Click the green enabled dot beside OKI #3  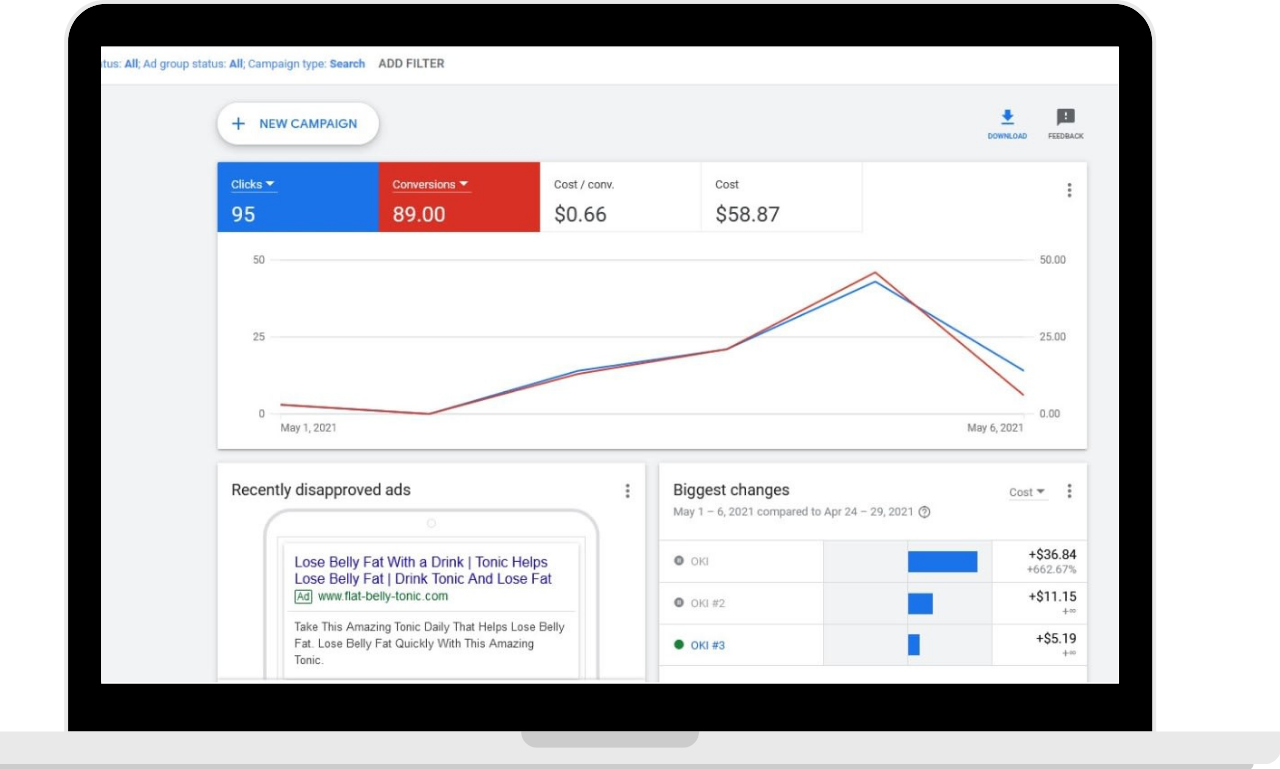[679, 644]
